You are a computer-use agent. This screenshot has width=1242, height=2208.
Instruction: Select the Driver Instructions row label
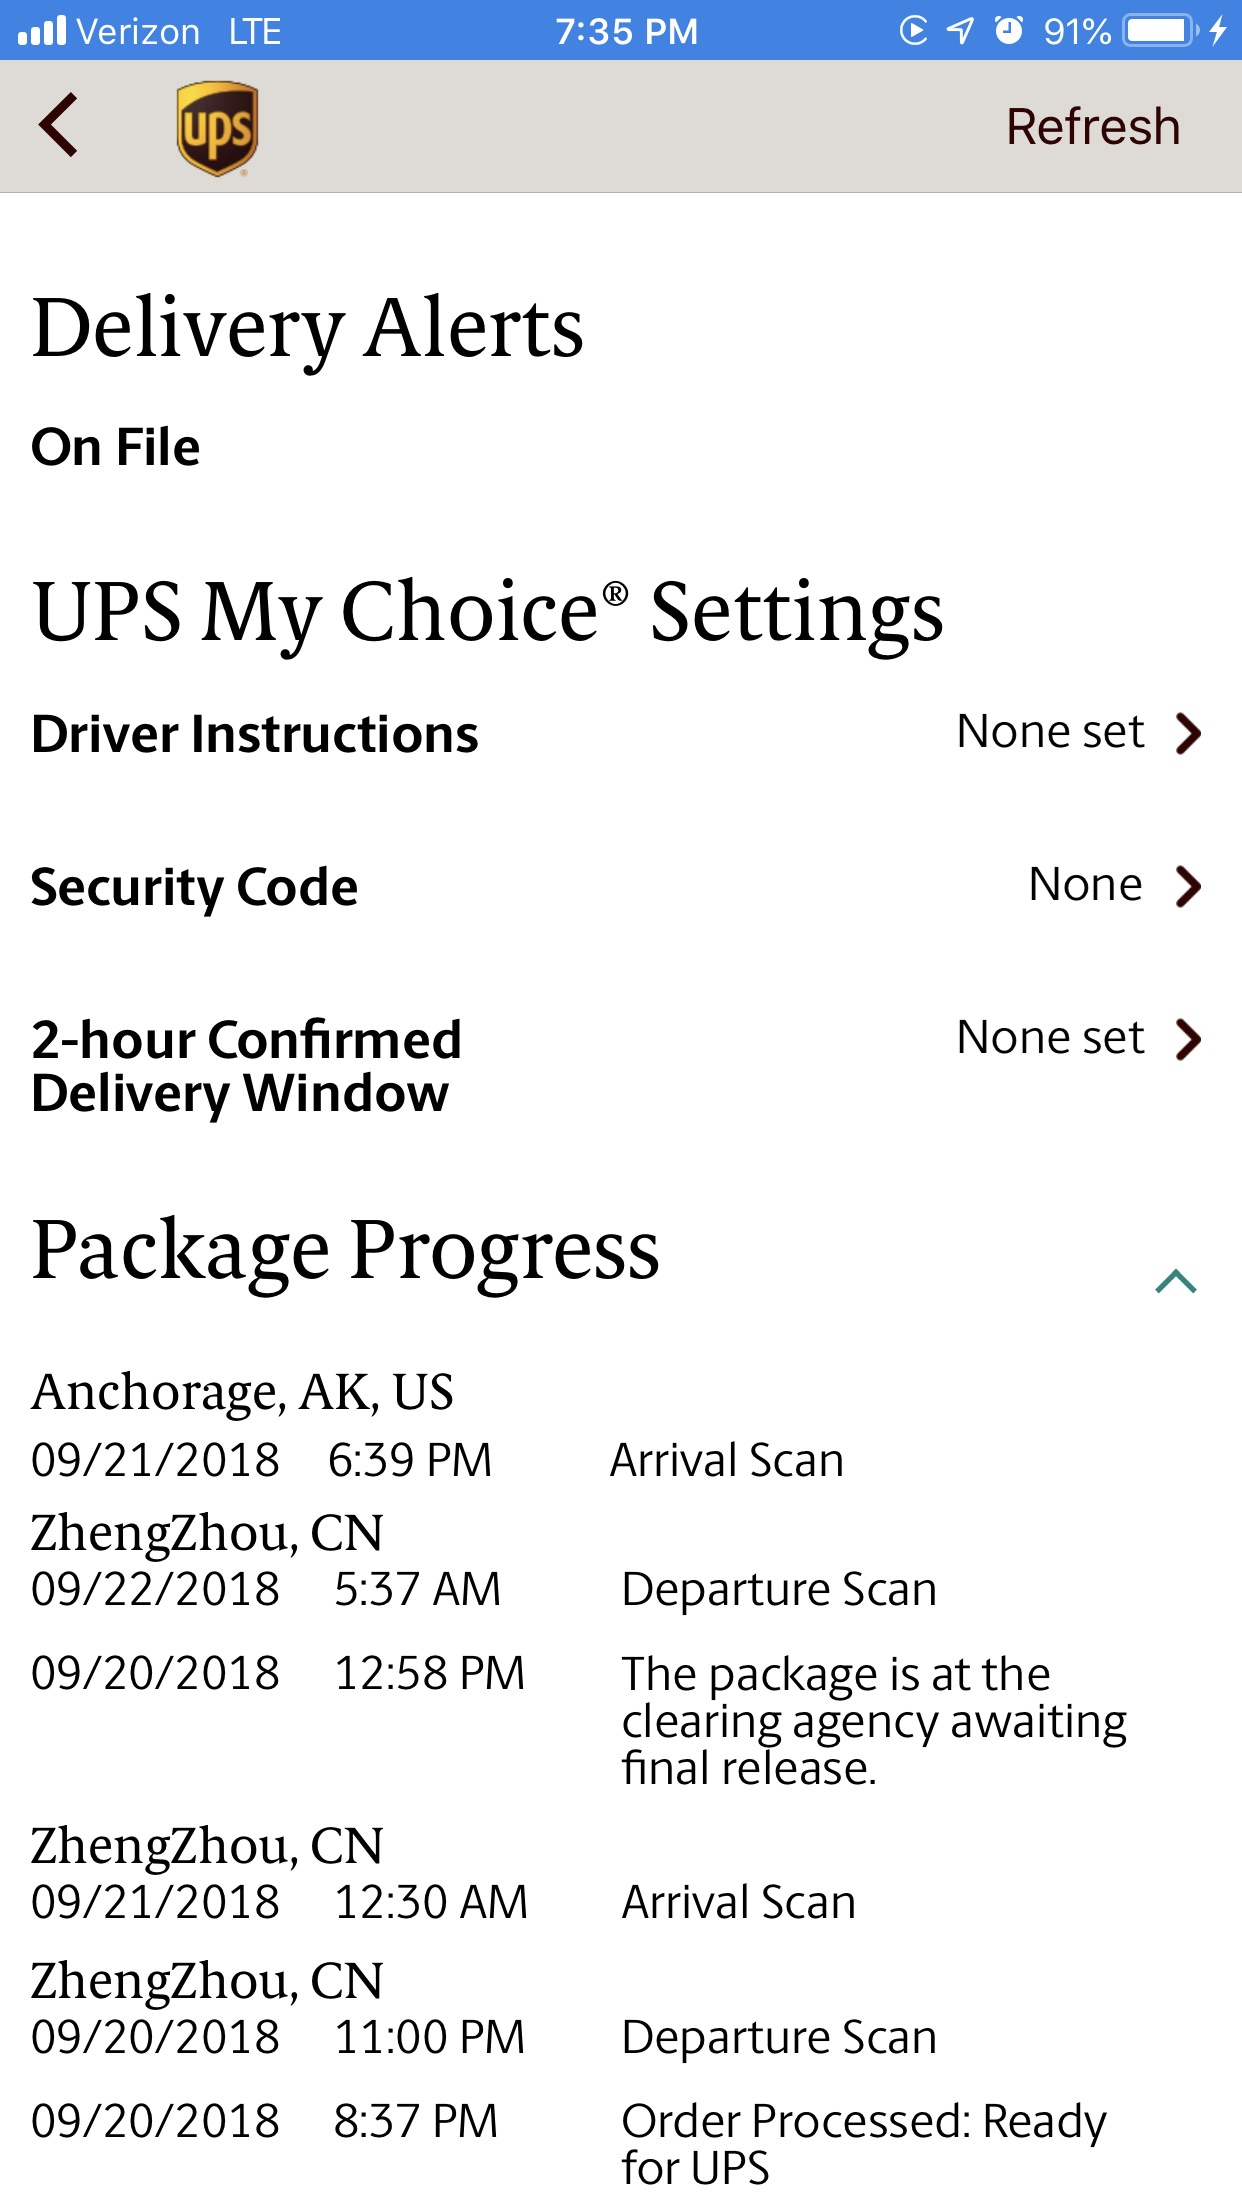(255, 734)
